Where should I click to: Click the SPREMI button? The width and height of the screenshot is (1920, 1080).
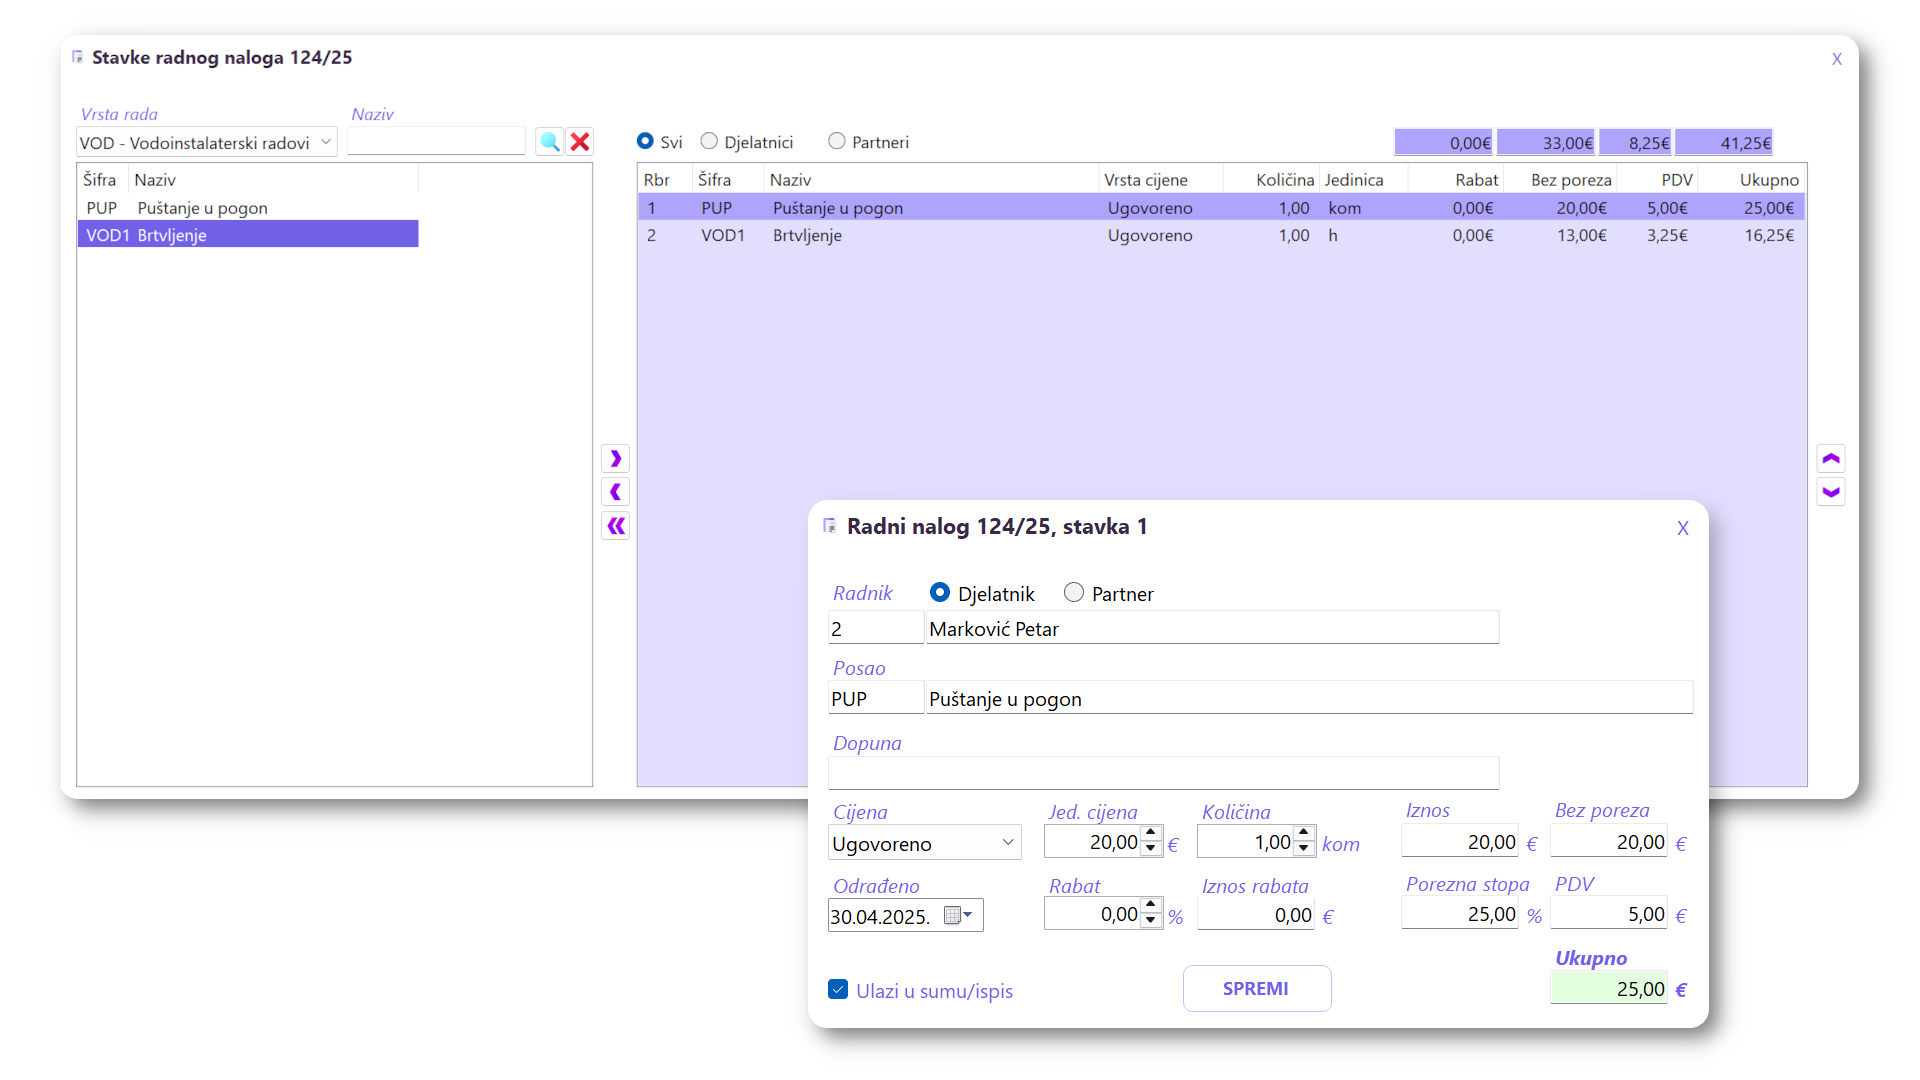tap(1256, 988)
